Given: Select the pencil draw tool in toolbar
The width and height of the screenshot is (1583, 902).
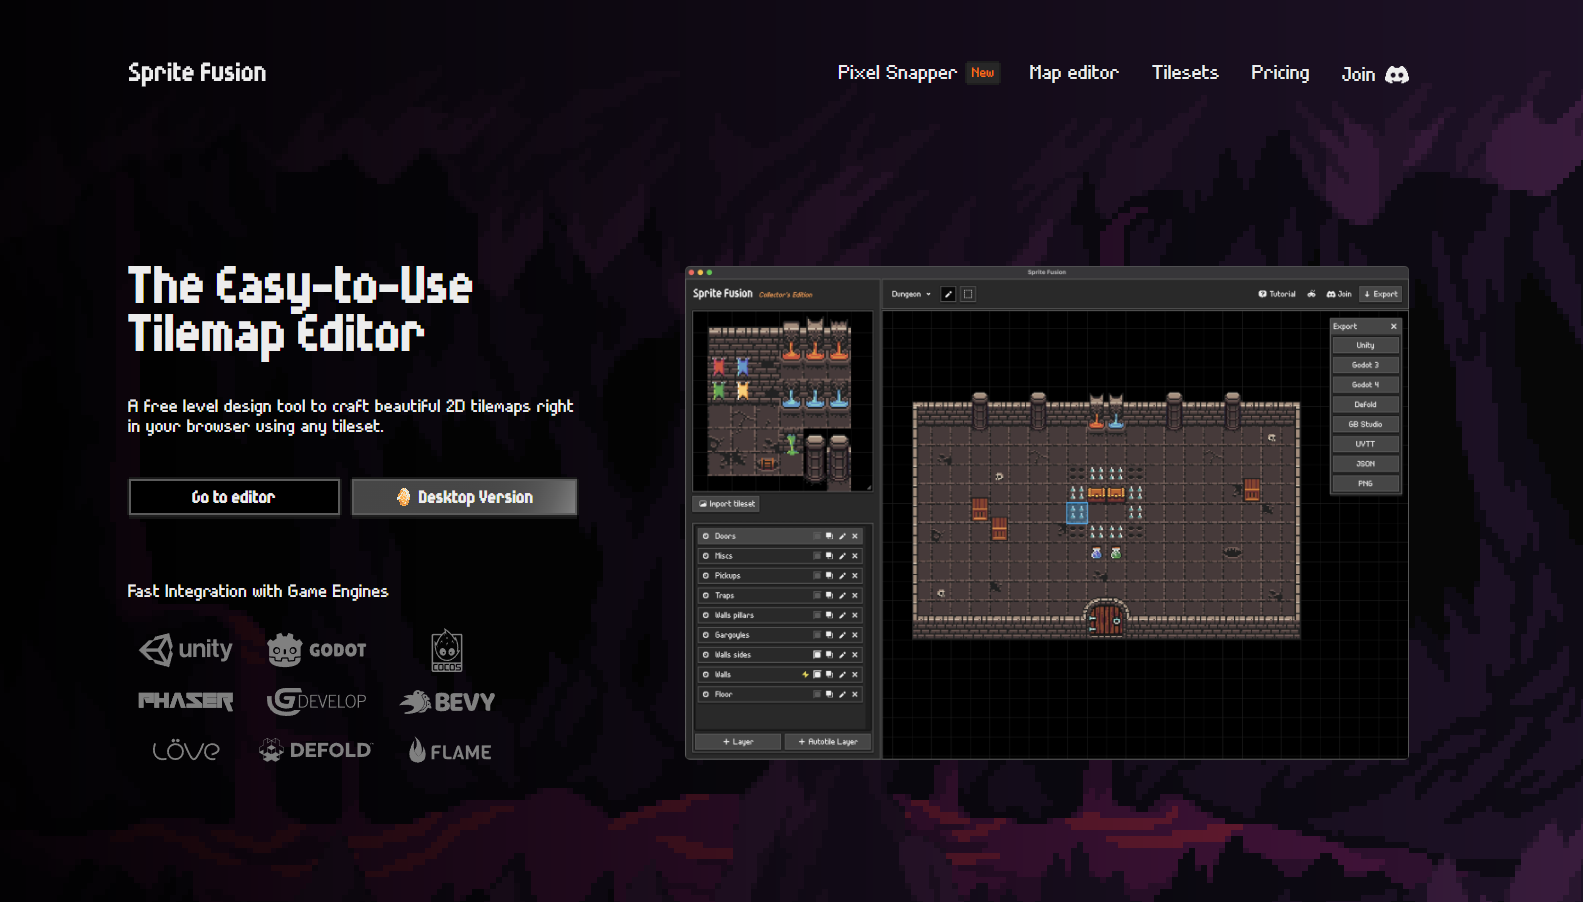Looking at the screenshot, I should tap(948, 294).
